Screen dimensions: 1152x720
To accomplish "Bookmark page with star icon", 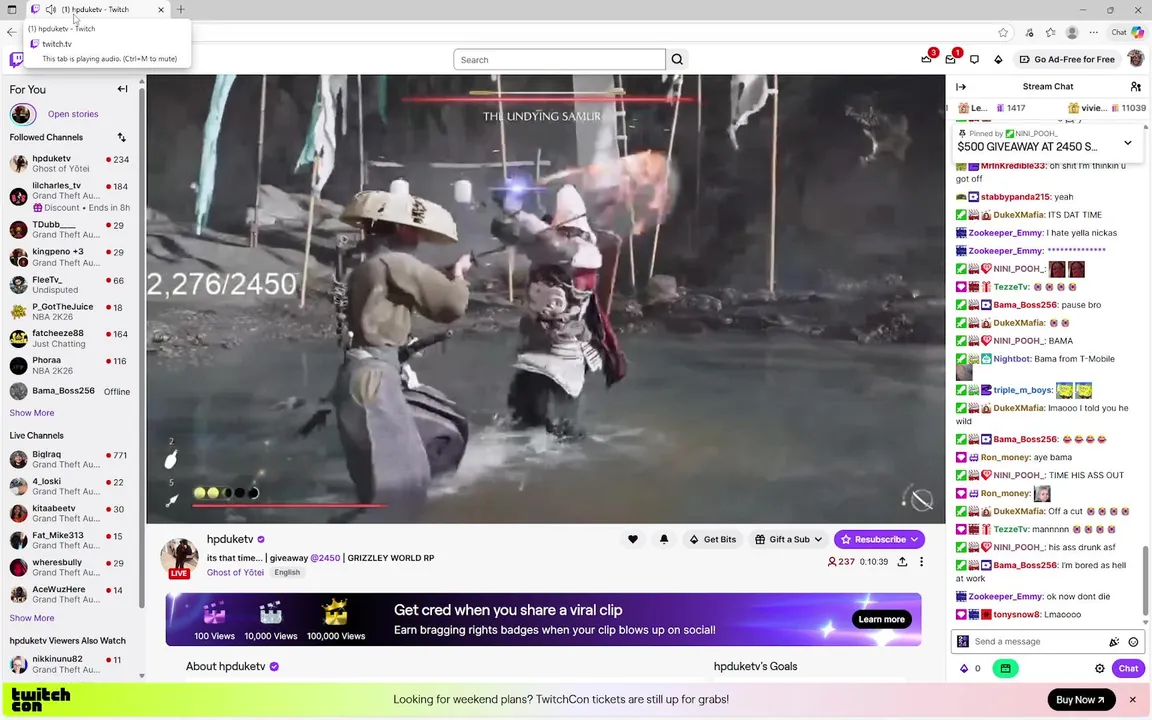I will pyautogui.click(x=1003, y=32).
